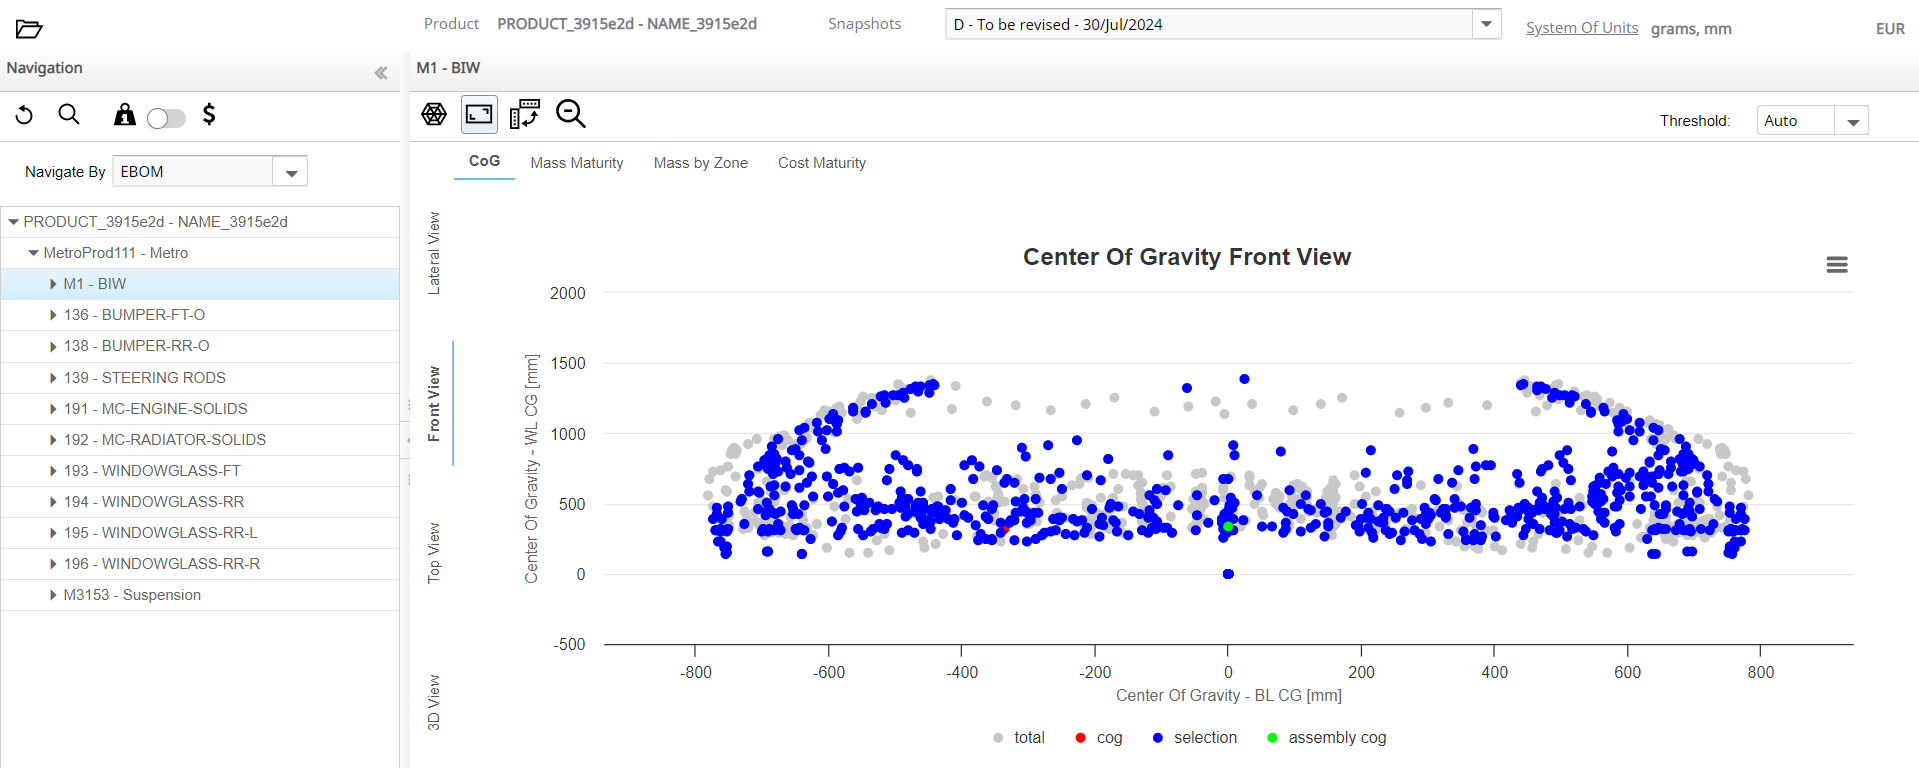1919x768 pixels.
Task: Open the folder icon at top left
Action: (x=29, y=29)
